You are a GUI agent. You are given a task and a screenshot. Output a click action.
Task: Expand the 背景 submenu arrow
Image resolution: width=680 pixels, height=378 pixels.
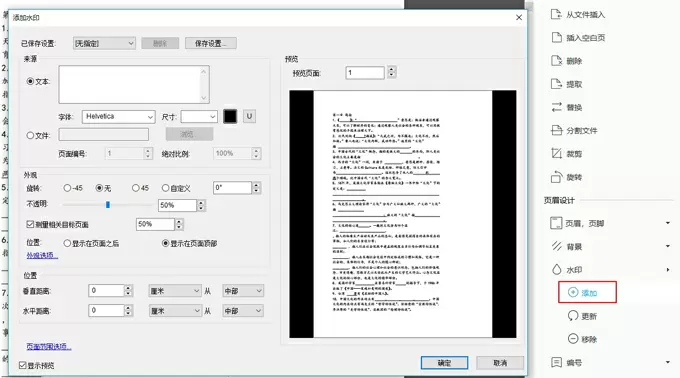pos(667,246)
